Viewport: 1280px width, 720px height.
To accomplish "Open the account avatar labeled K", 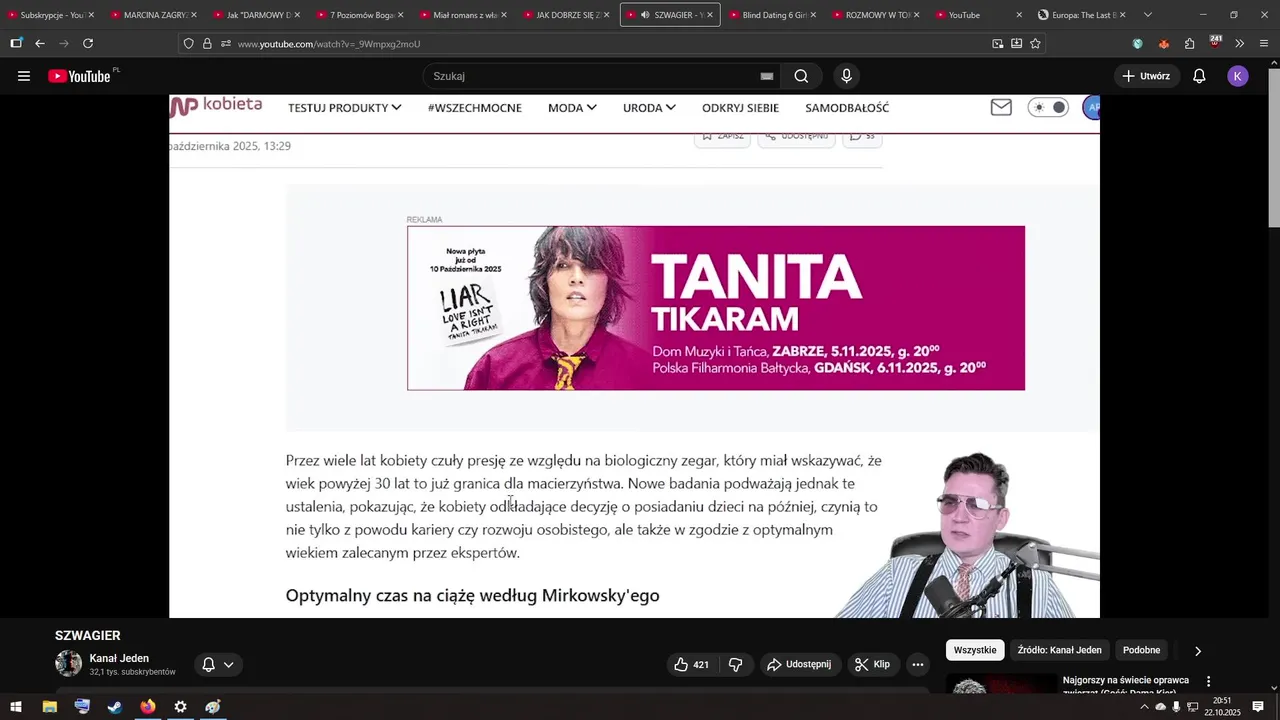I will coord(1238,76).
